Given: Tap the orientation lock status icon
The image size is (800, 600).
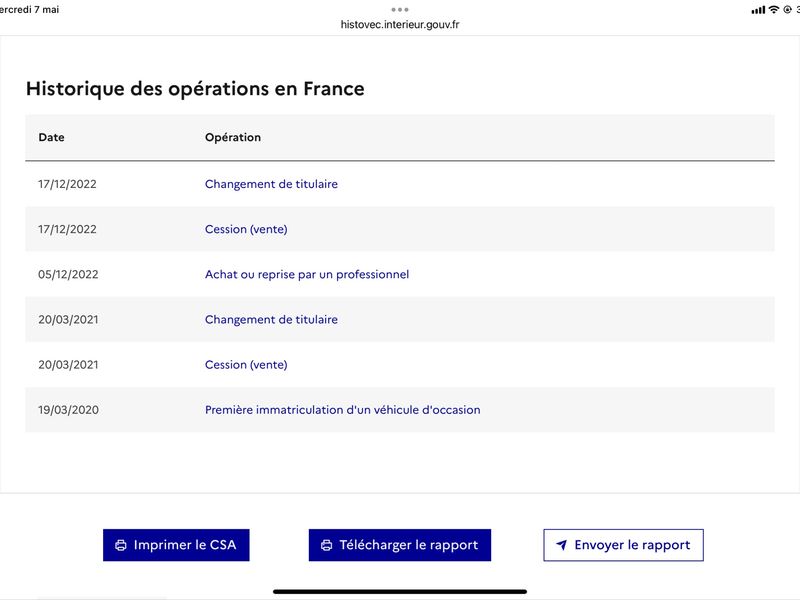Looking at the screenshot, I should pyautogui.click(x=787, y=10).
